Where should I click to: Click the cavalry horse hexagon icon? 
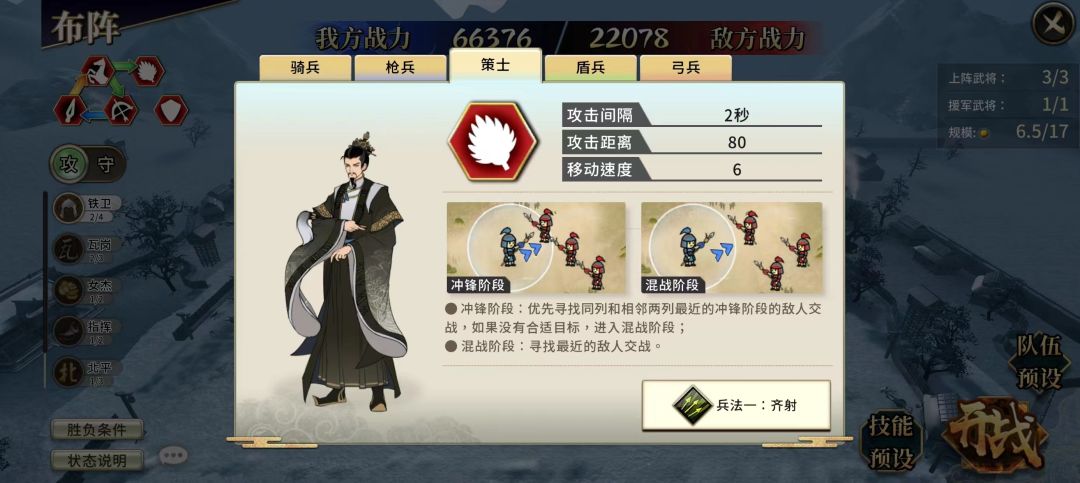tap(99, 70)
